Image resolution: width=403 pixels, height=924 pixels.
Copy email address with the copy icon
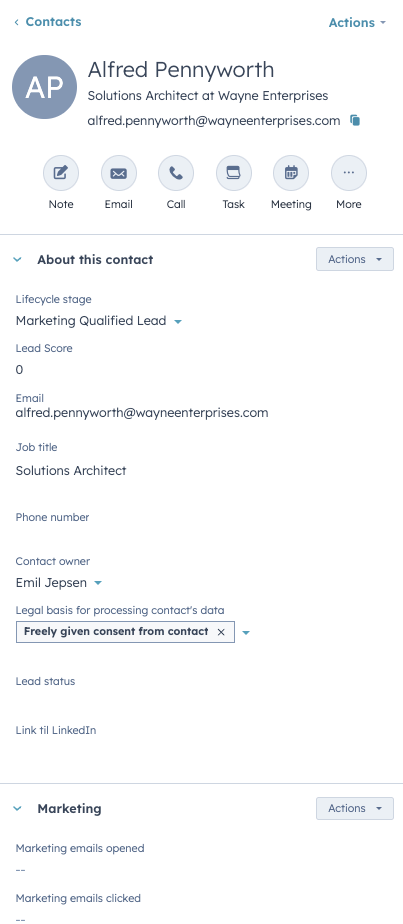(x=355, y=120)
